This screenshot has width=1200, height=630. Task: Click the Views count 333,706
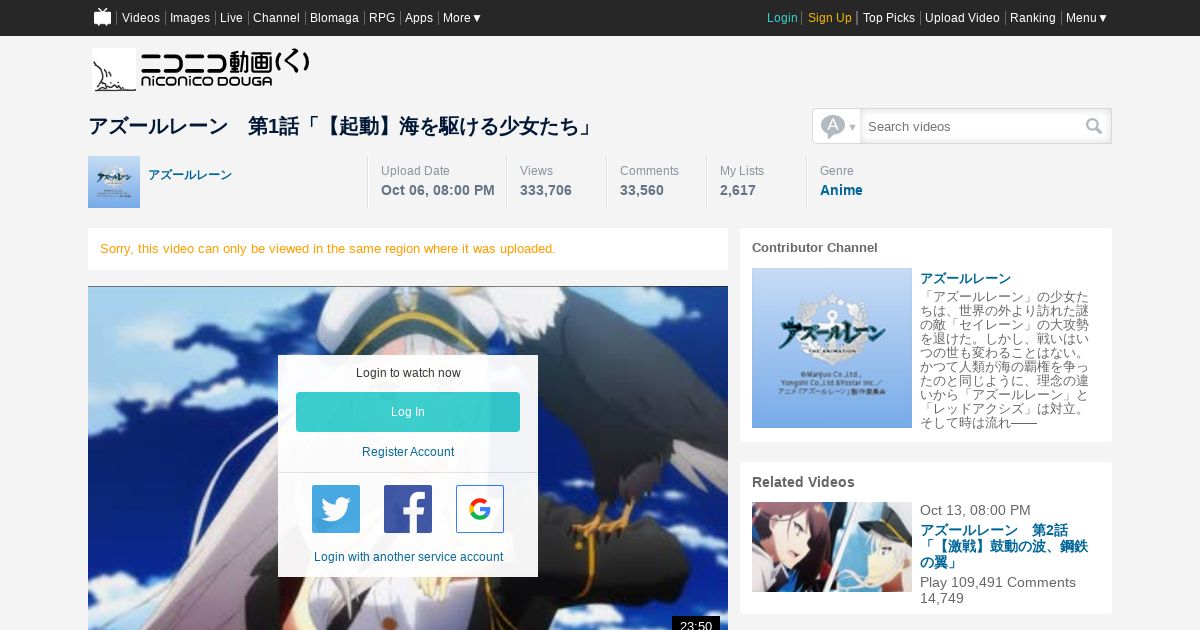(x=546, y=190)
